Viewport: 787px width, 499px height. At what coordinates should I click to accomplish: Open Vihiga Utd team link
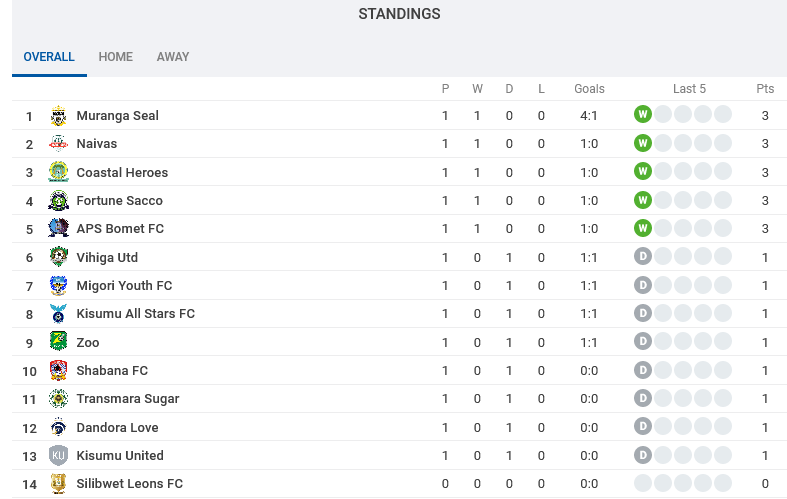pyautogui.click(x=107, y=258)
